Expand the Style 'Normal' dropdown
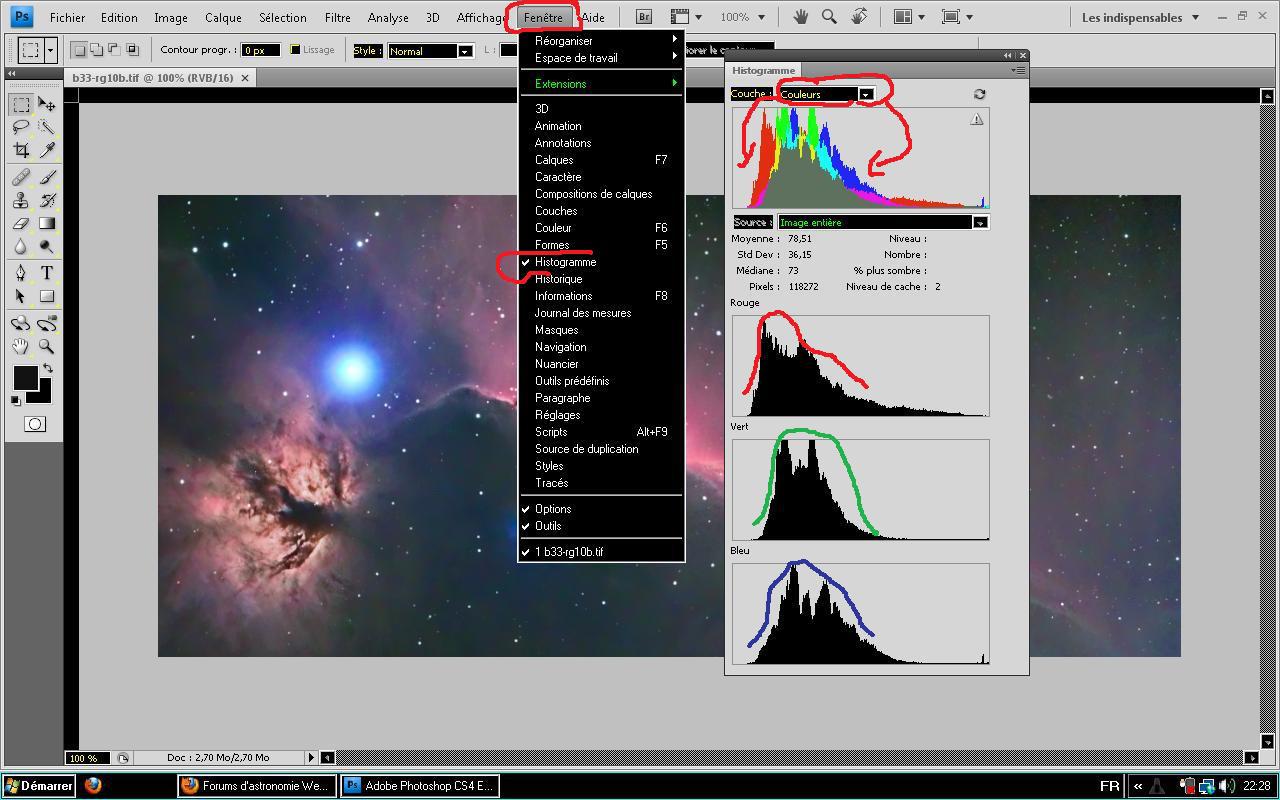This screenshot has height=800, width=1280. coord(464,51)
